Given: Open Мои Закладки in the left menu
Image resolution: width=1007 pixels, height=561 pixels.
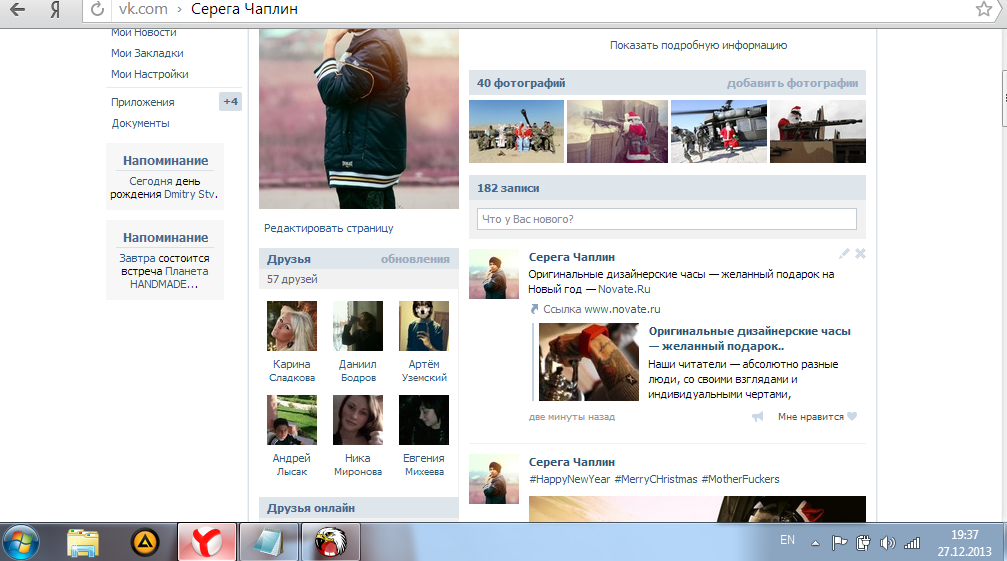Looking at the screenshot, I should [147, 53].
